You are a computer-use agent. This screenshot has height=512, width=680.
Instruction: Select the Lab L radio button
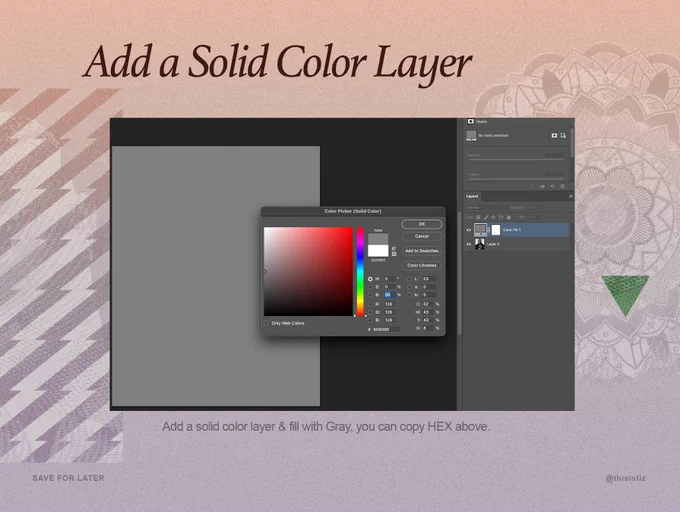point(409,279)
